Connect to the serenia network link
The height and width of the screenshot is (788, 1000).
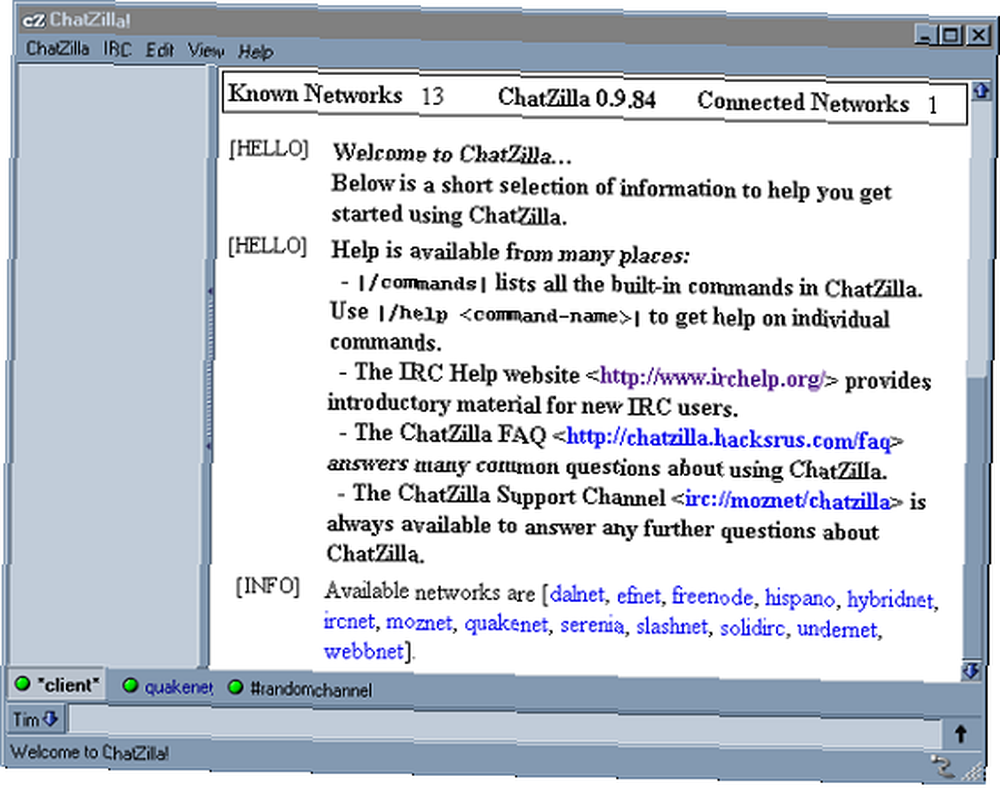592,625
